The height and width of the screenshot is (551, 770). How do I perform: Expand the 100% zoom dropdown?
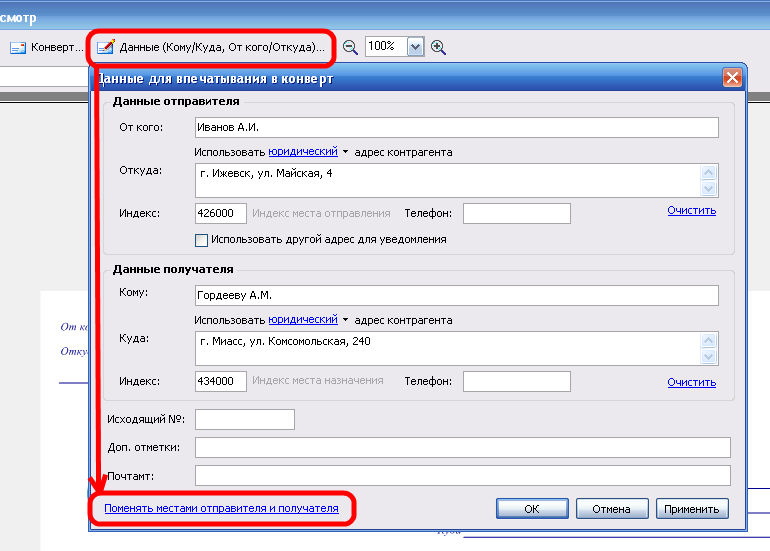(415, 47)
